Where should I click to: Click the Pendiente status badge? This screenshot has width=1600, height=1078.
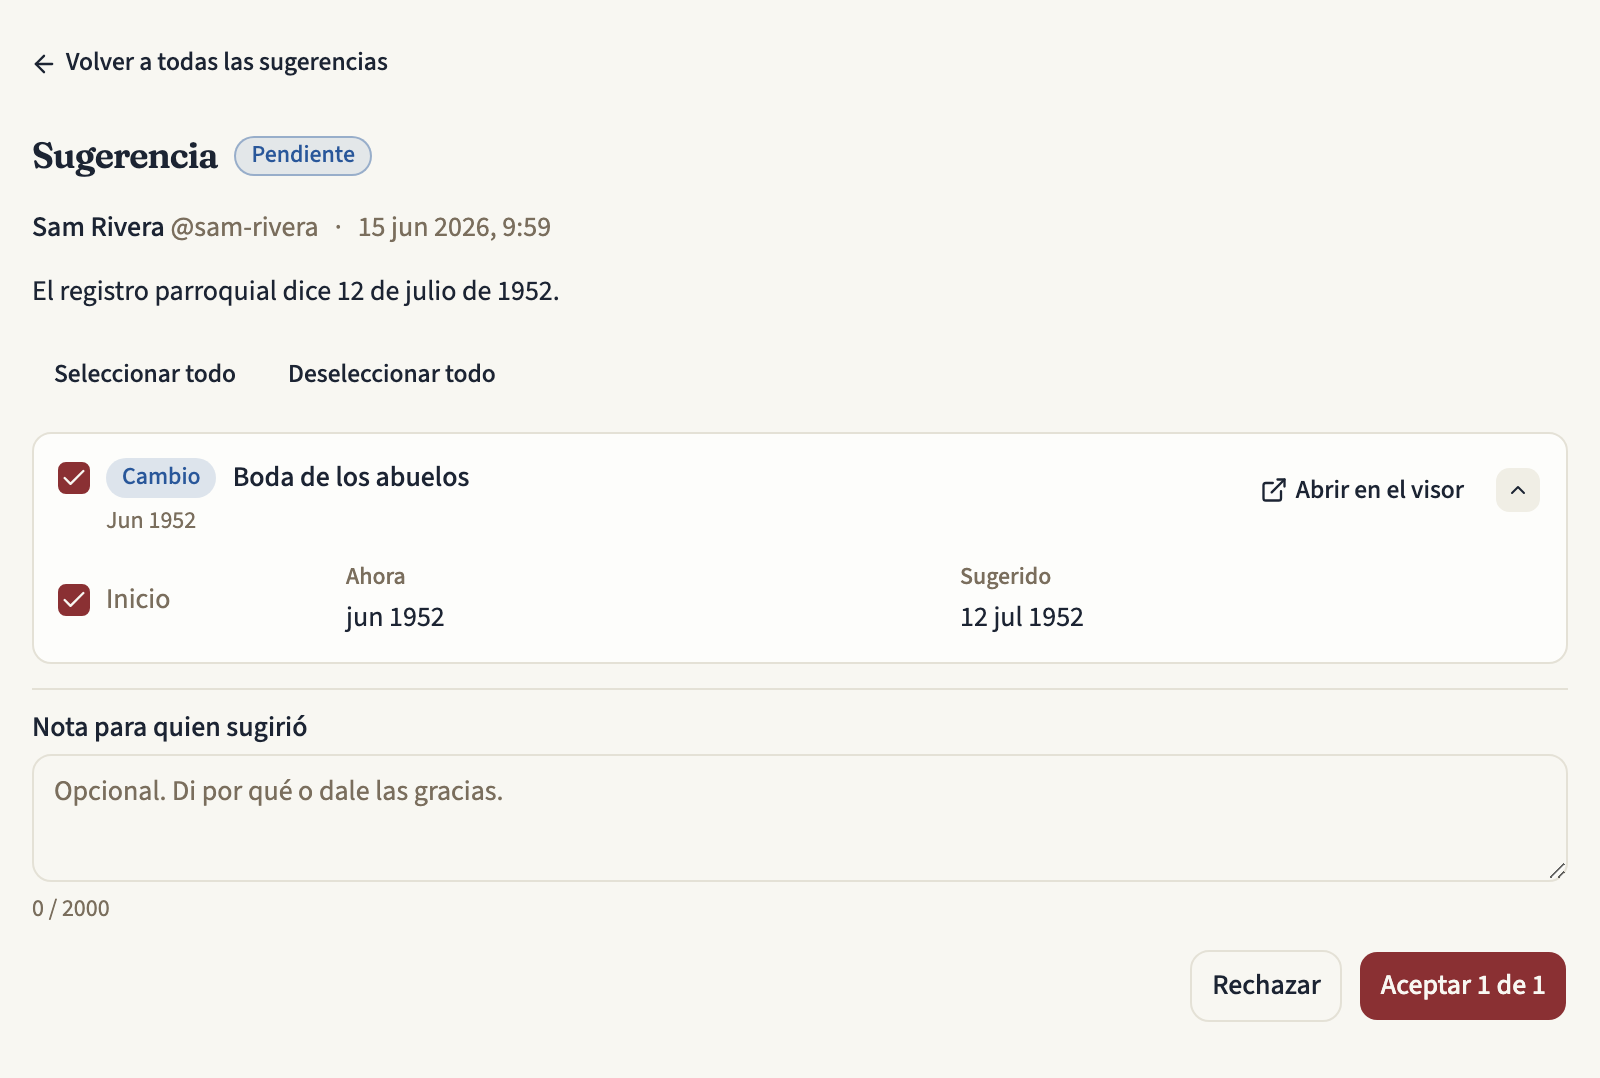click(x=303, y=155)
